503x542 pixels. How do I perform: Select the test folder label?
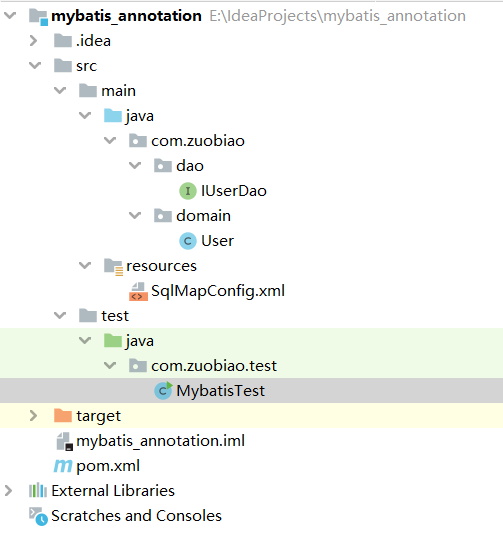pos(115,316)
